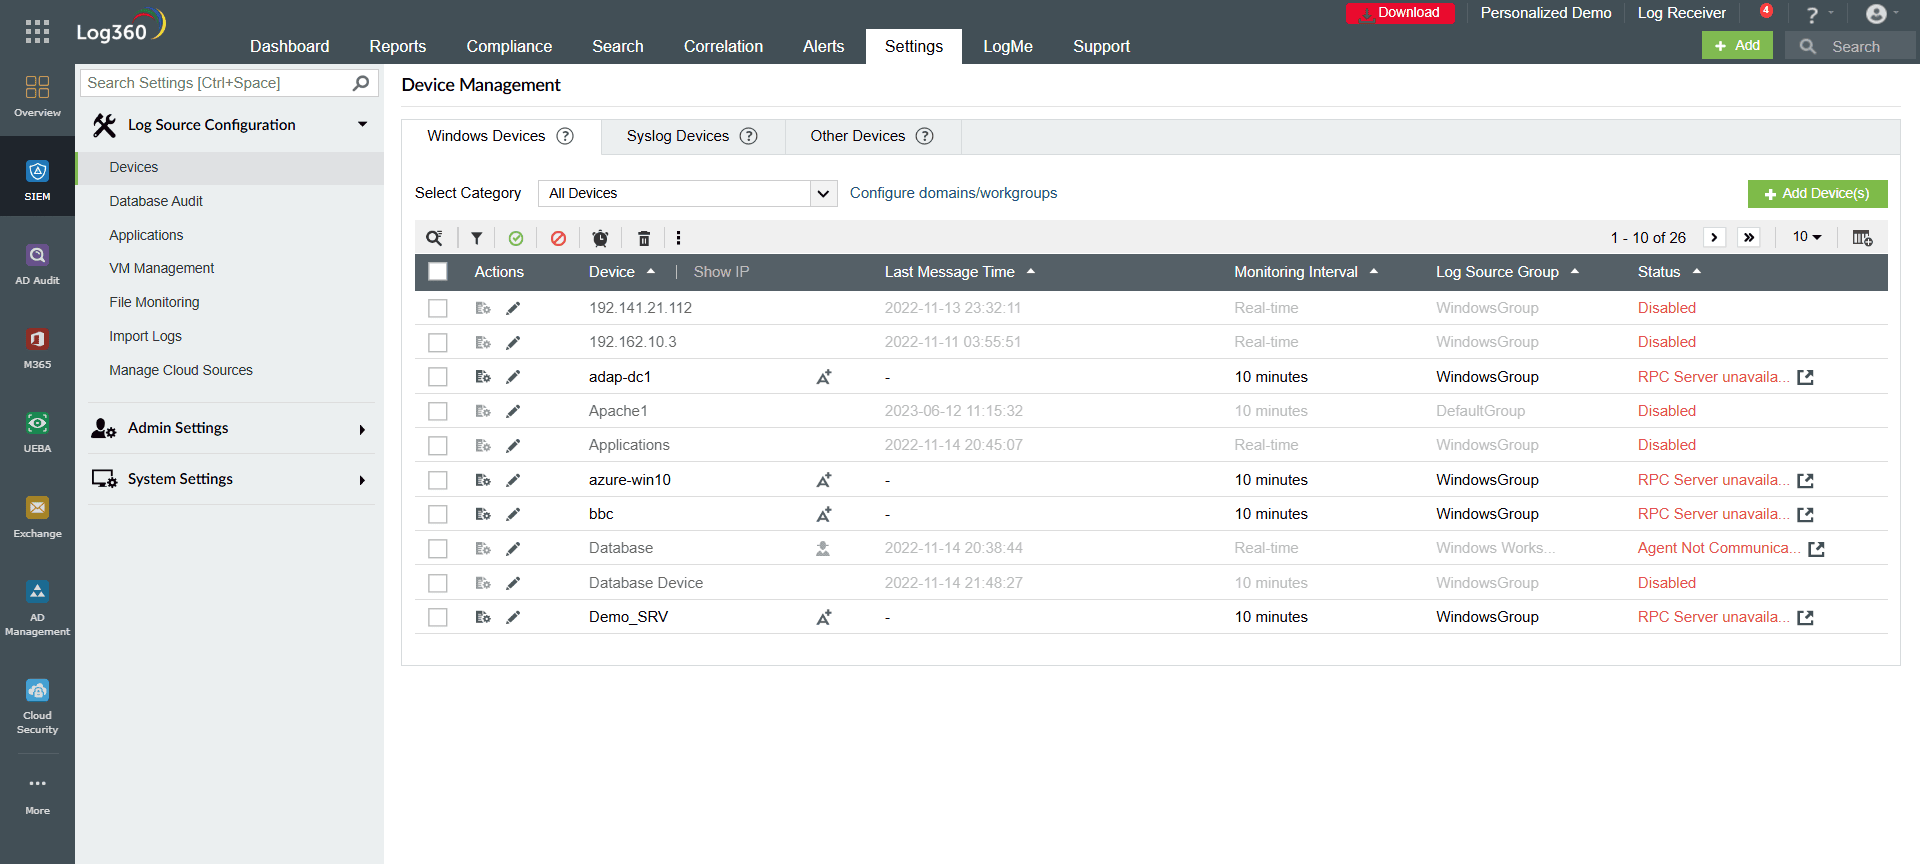The width and height of the screenshot is (1920, 864).
Task: Jump to last page of devices
Action: (x=1749, y=237)
